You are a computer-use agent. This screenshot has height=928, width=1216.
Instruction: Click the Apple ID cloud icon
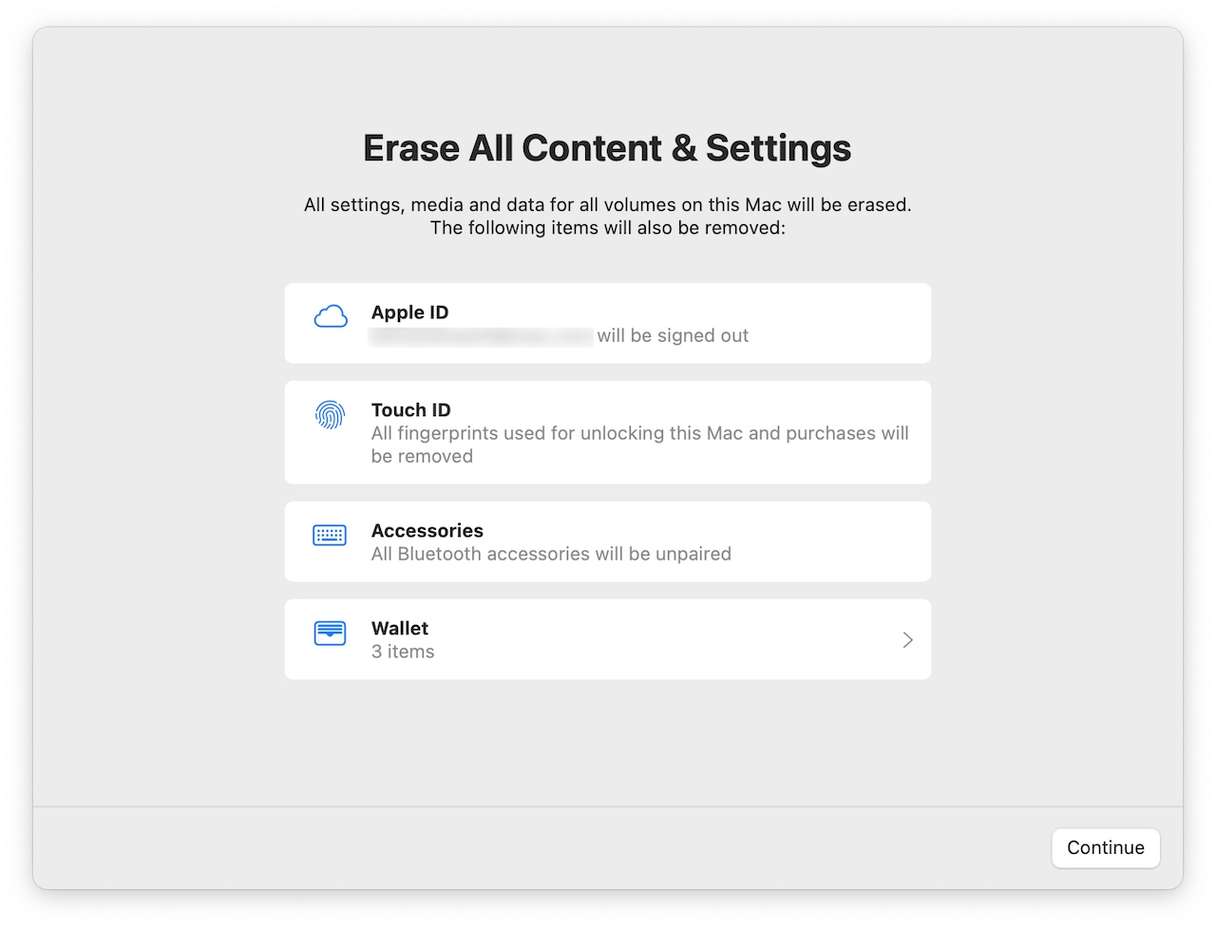tap(330, 317)
